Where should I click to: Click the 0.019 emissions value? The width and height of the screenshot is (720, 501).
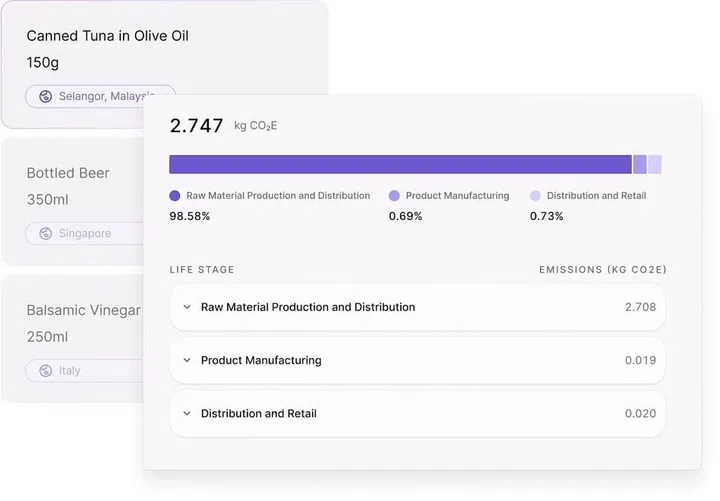coord(641,360)
